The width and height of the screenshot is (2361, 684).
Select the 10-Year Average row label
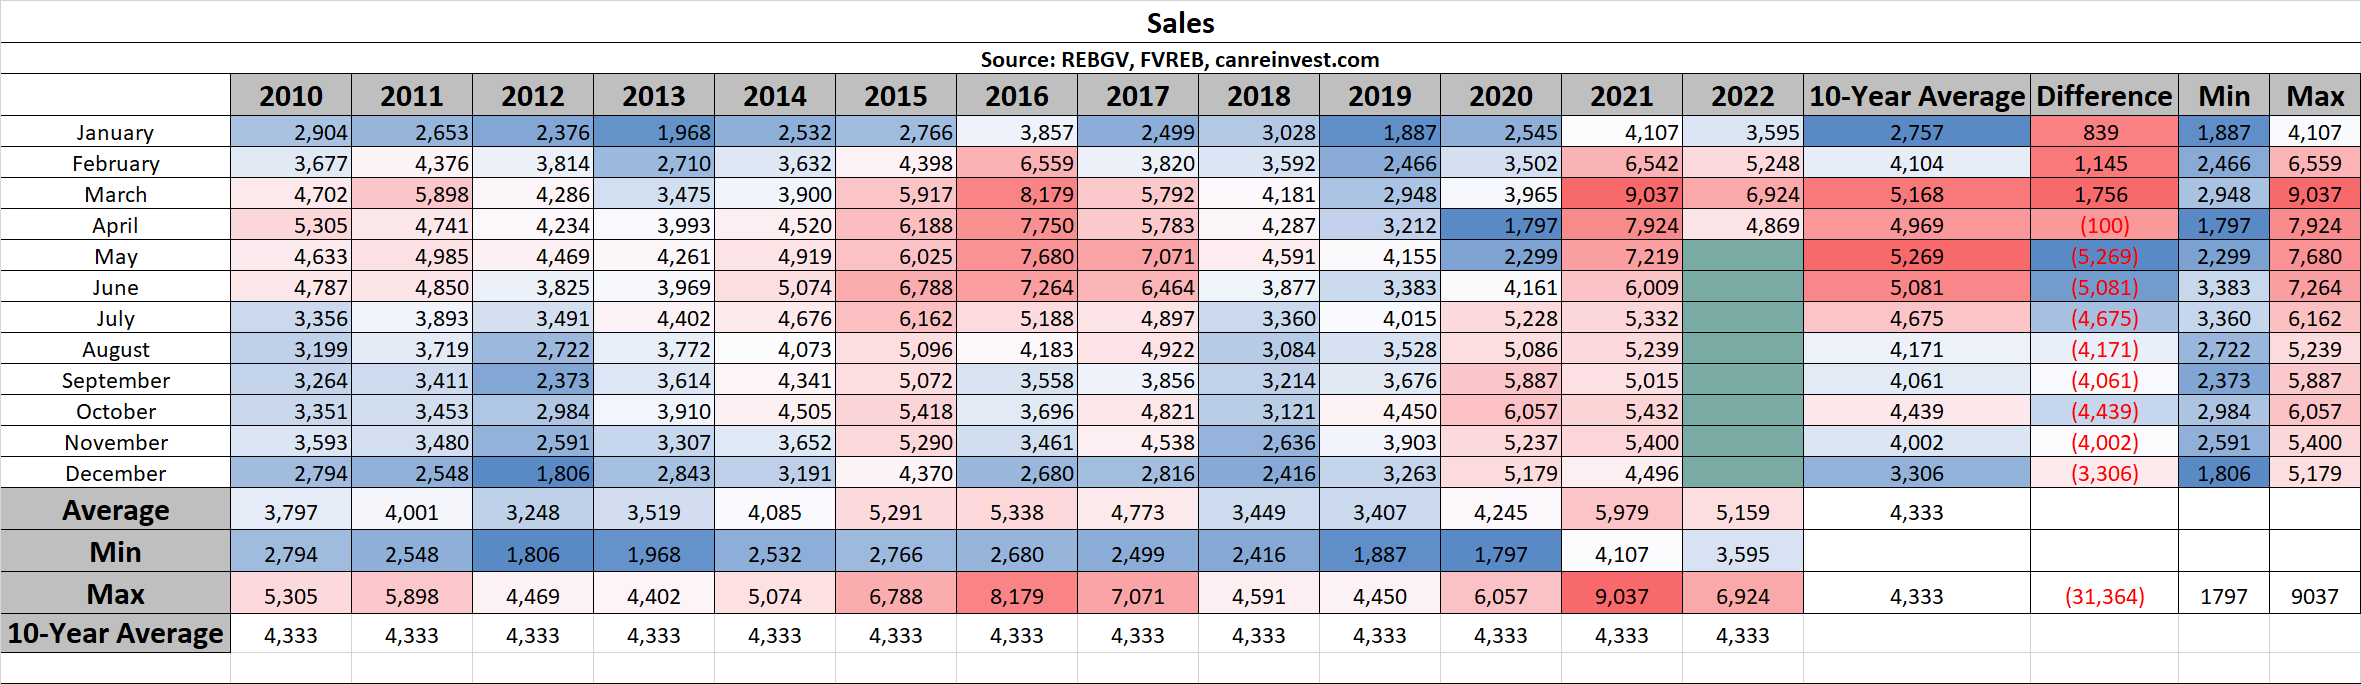pyautogui.click(x=115, y=634)
